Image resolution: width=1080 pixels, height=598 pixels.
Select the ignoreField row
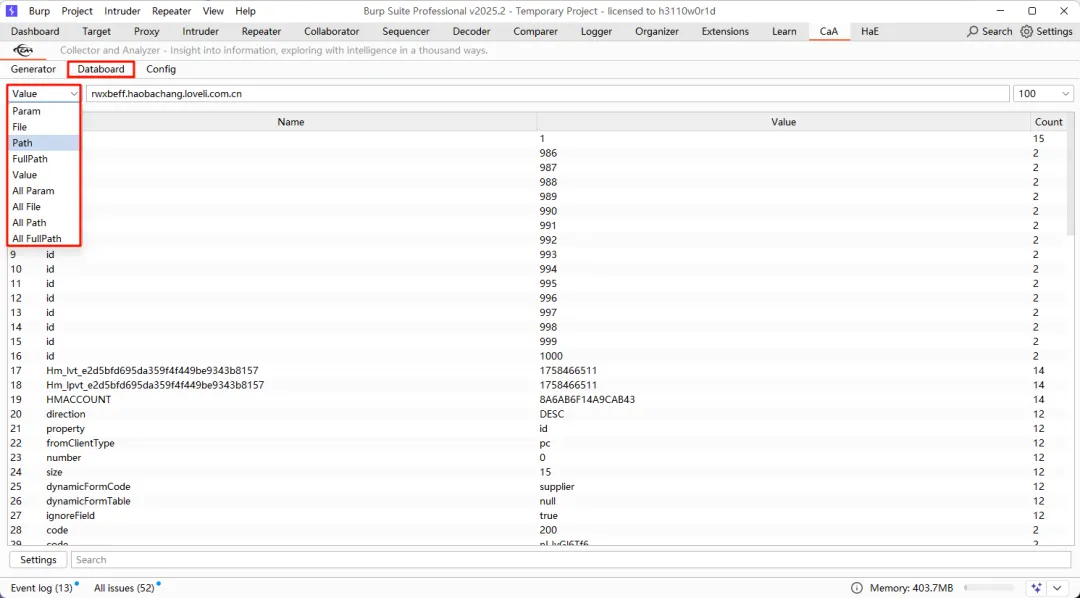[x=537, y=515]
